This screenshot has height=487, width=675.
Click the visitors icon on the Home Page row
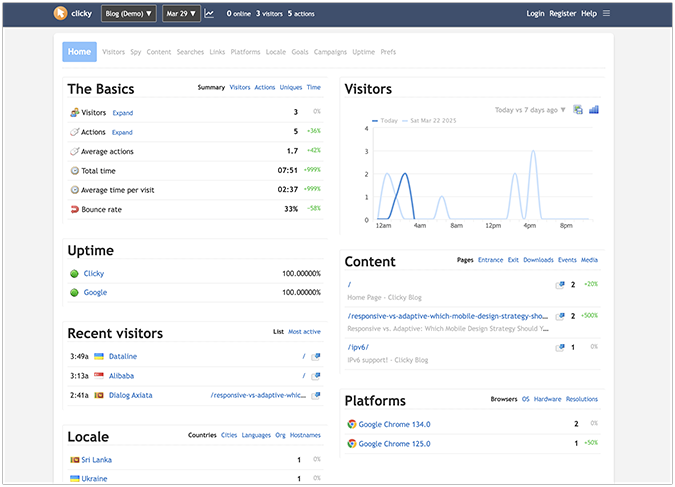click(x=560, y=285)
